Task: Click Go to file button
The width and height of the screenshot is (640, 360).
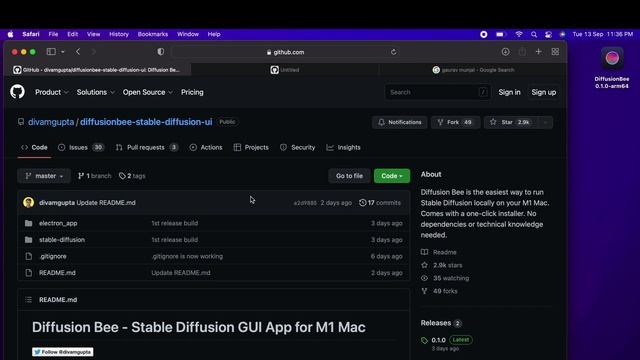Action: coord(349,176)
